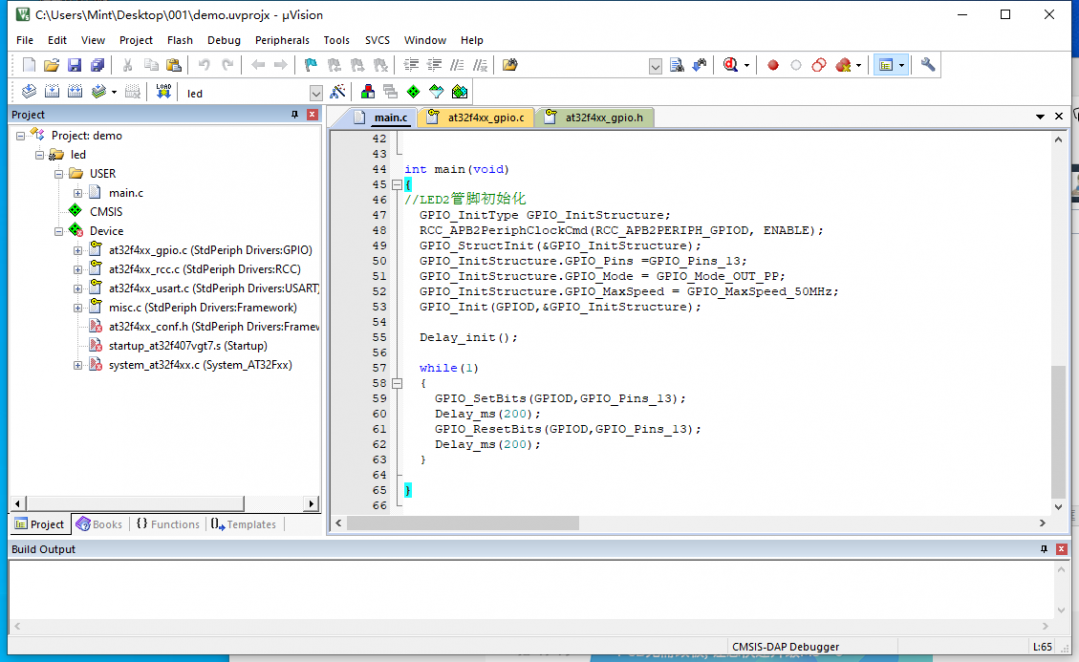Collapse the USER folder node

coord(59,174)
